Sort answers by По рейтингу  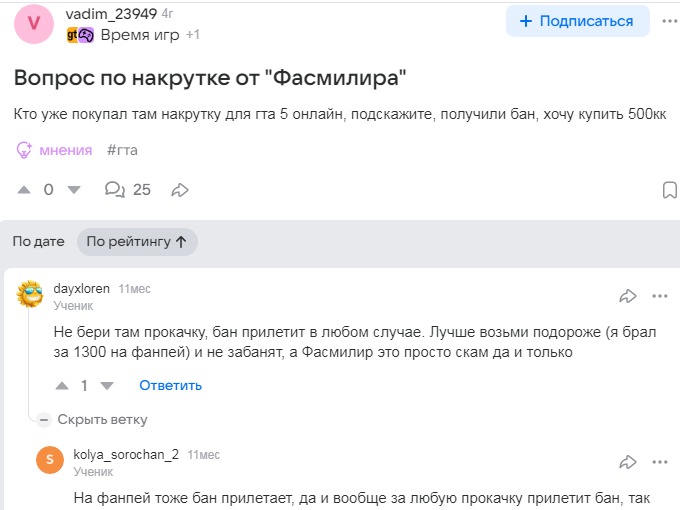(x=136, y=241)
